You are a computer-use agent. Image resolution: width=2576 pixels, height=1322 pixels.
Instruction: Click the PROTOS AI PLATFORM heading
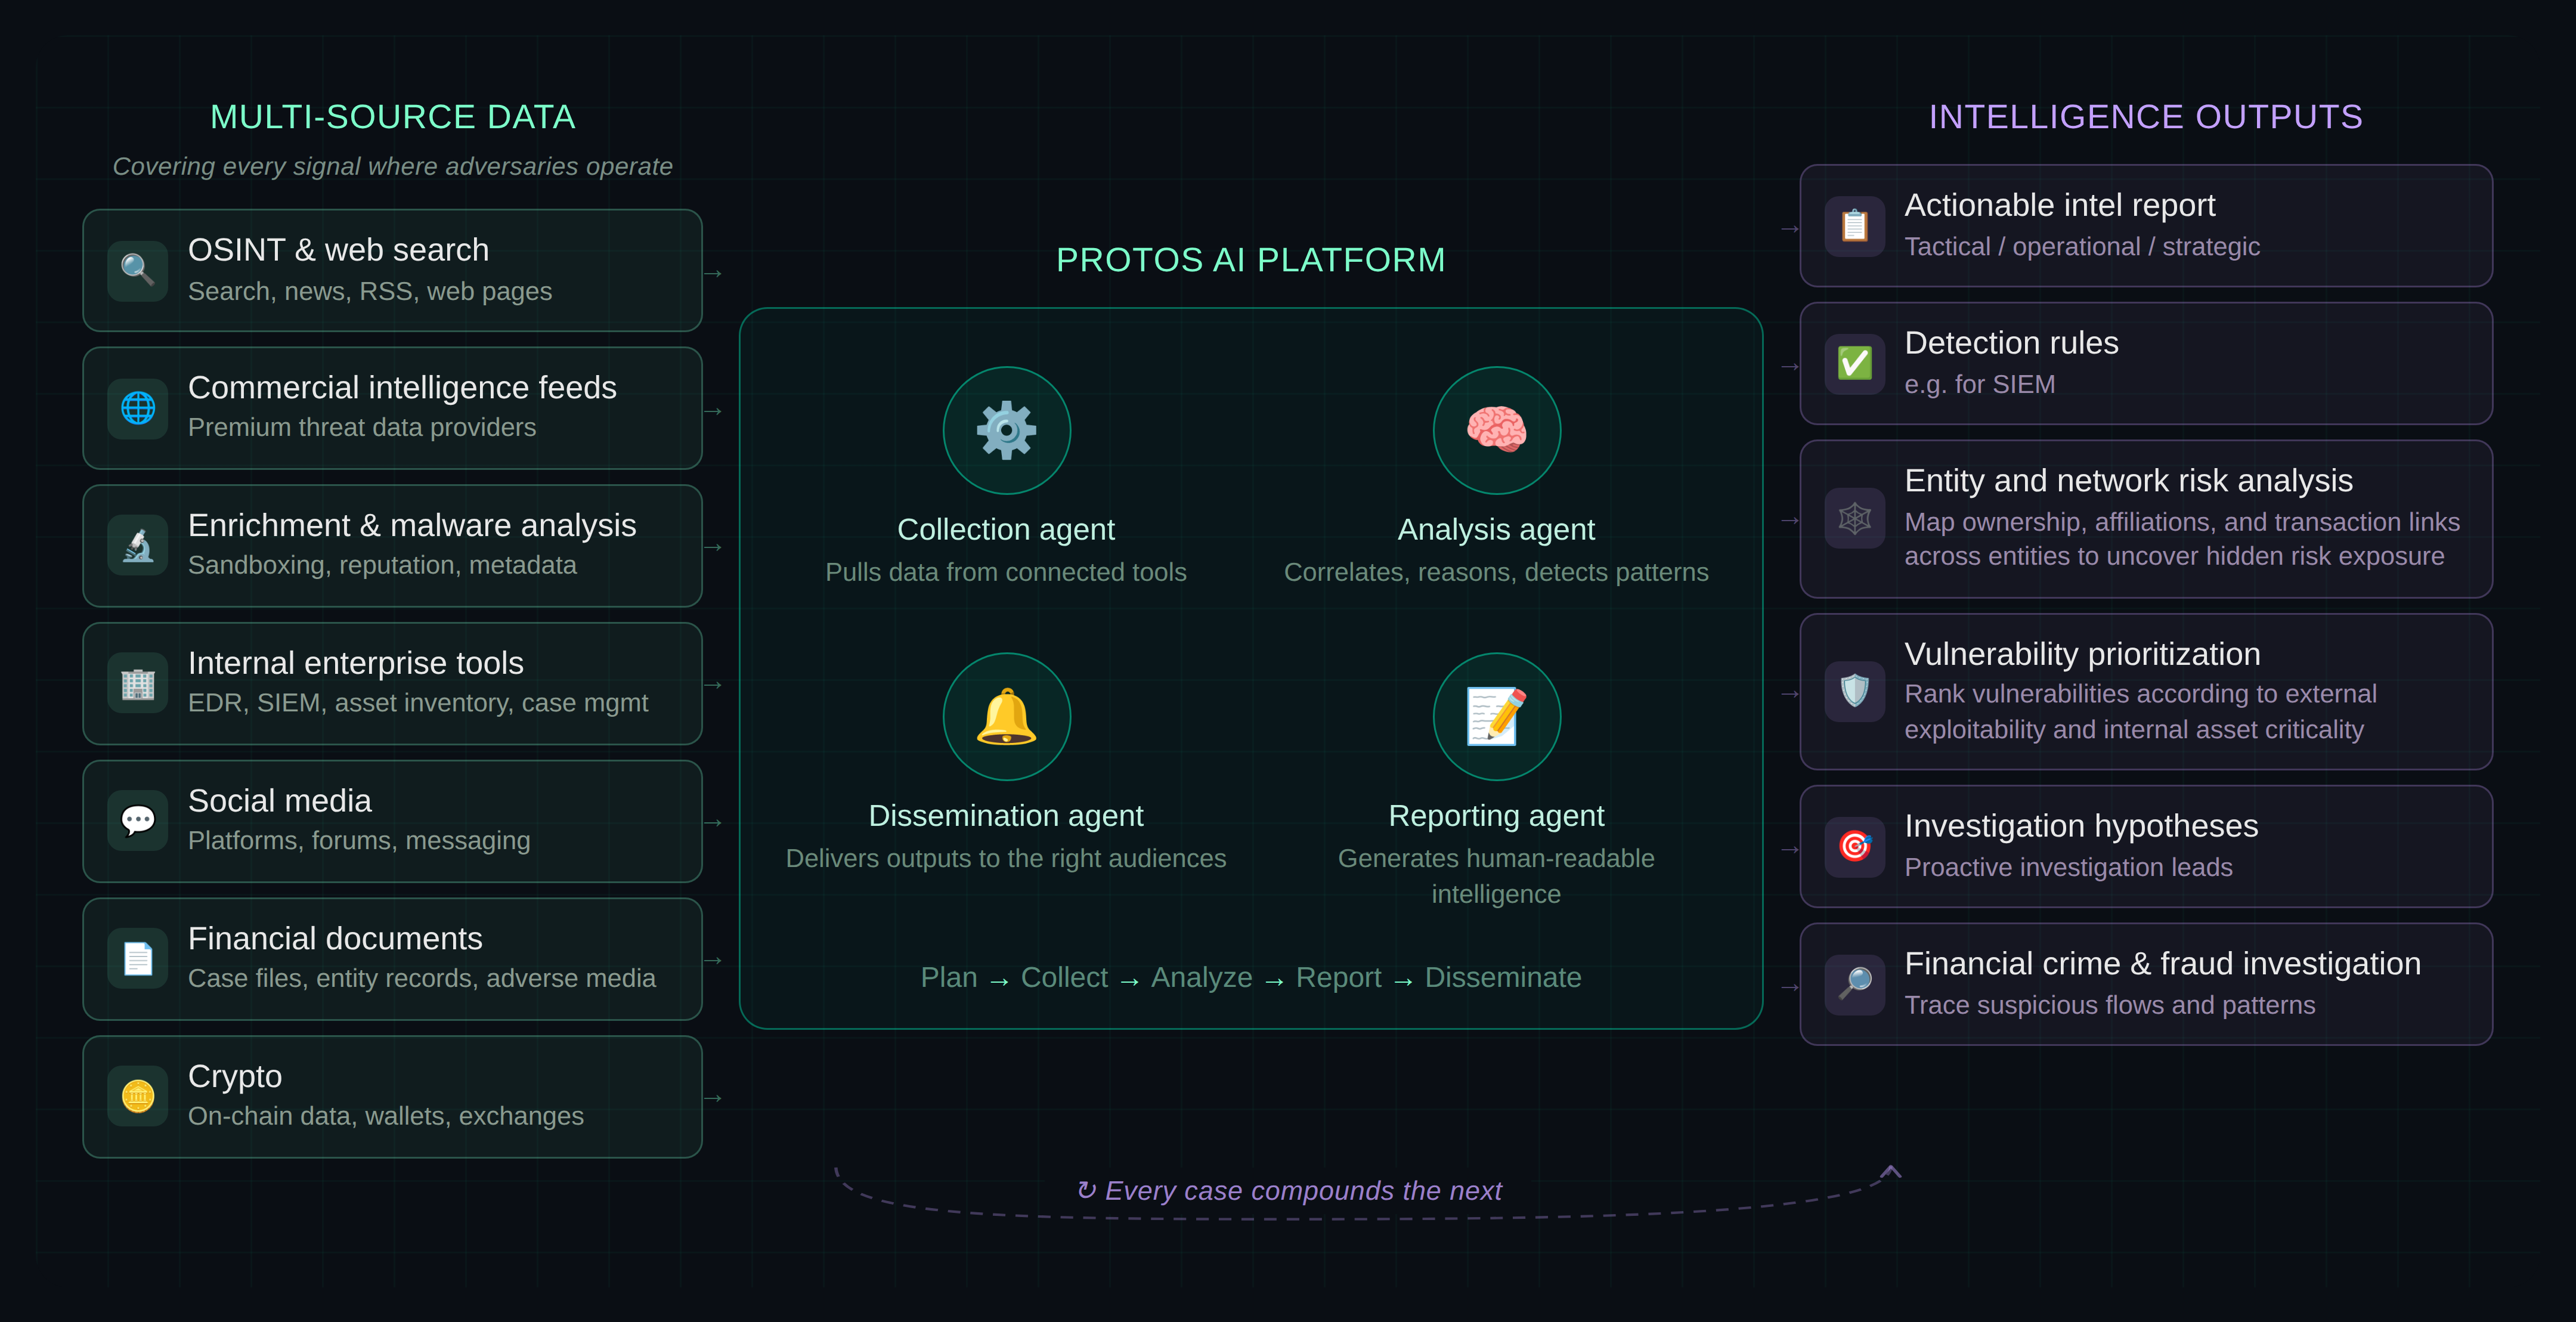pos(1250,260)
